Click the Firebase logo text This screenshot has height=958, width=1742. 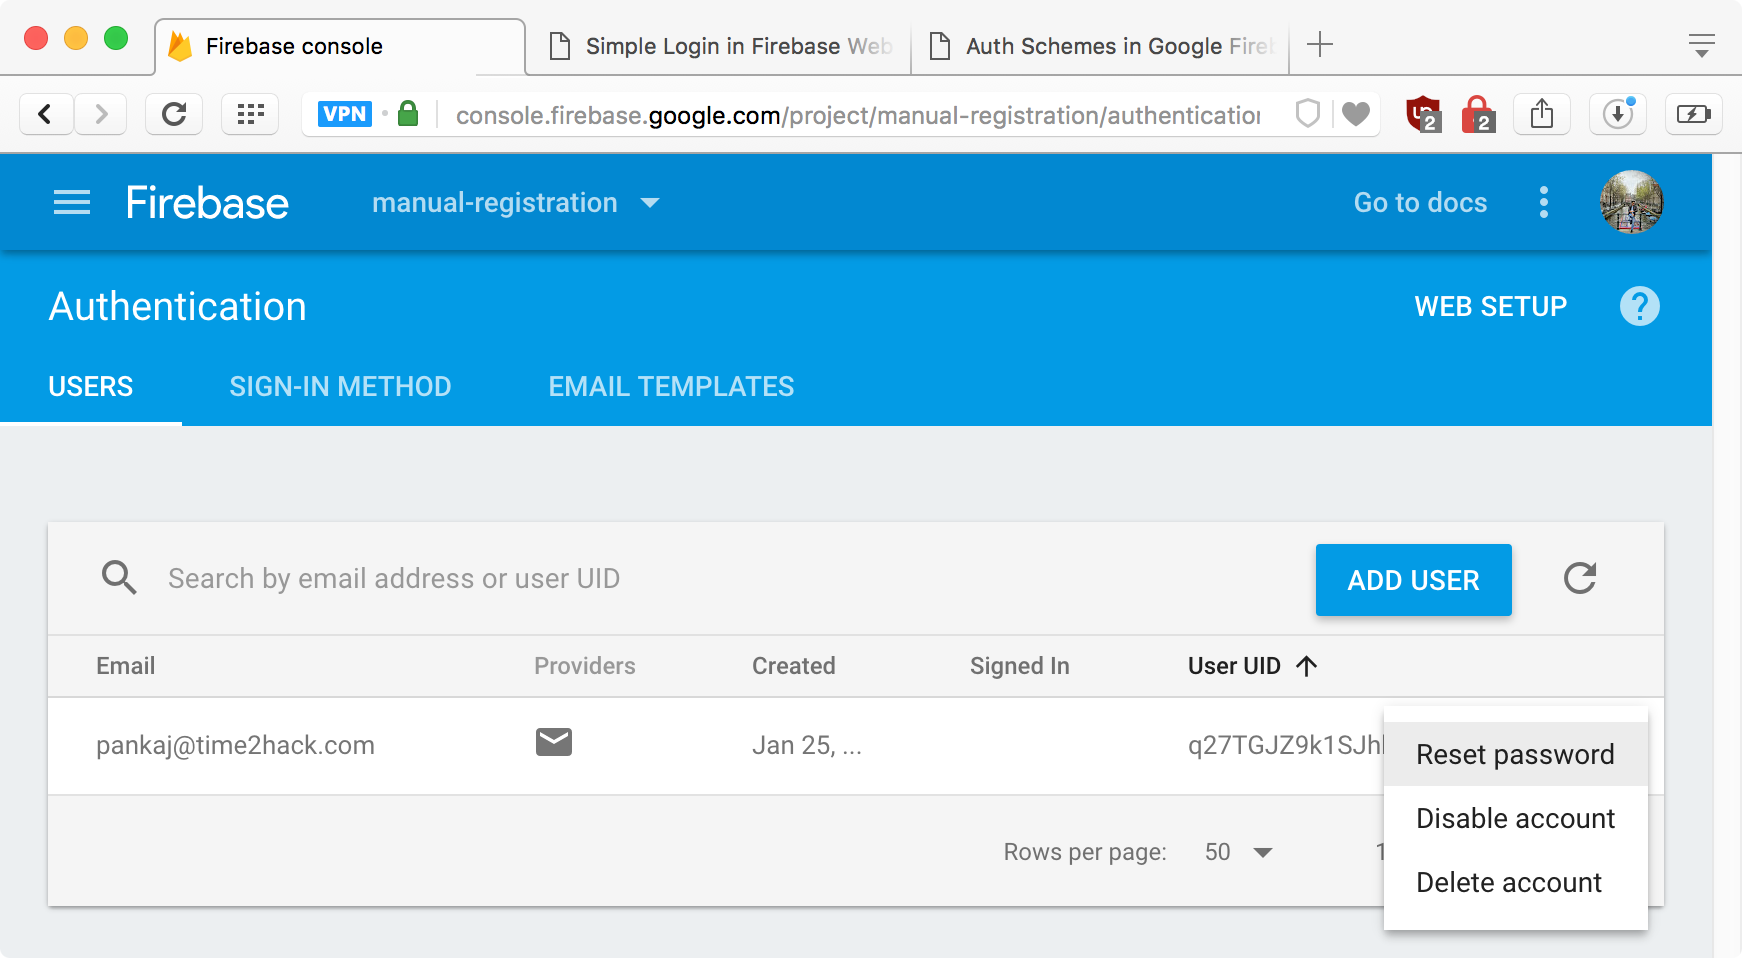[x=207, y=203]
